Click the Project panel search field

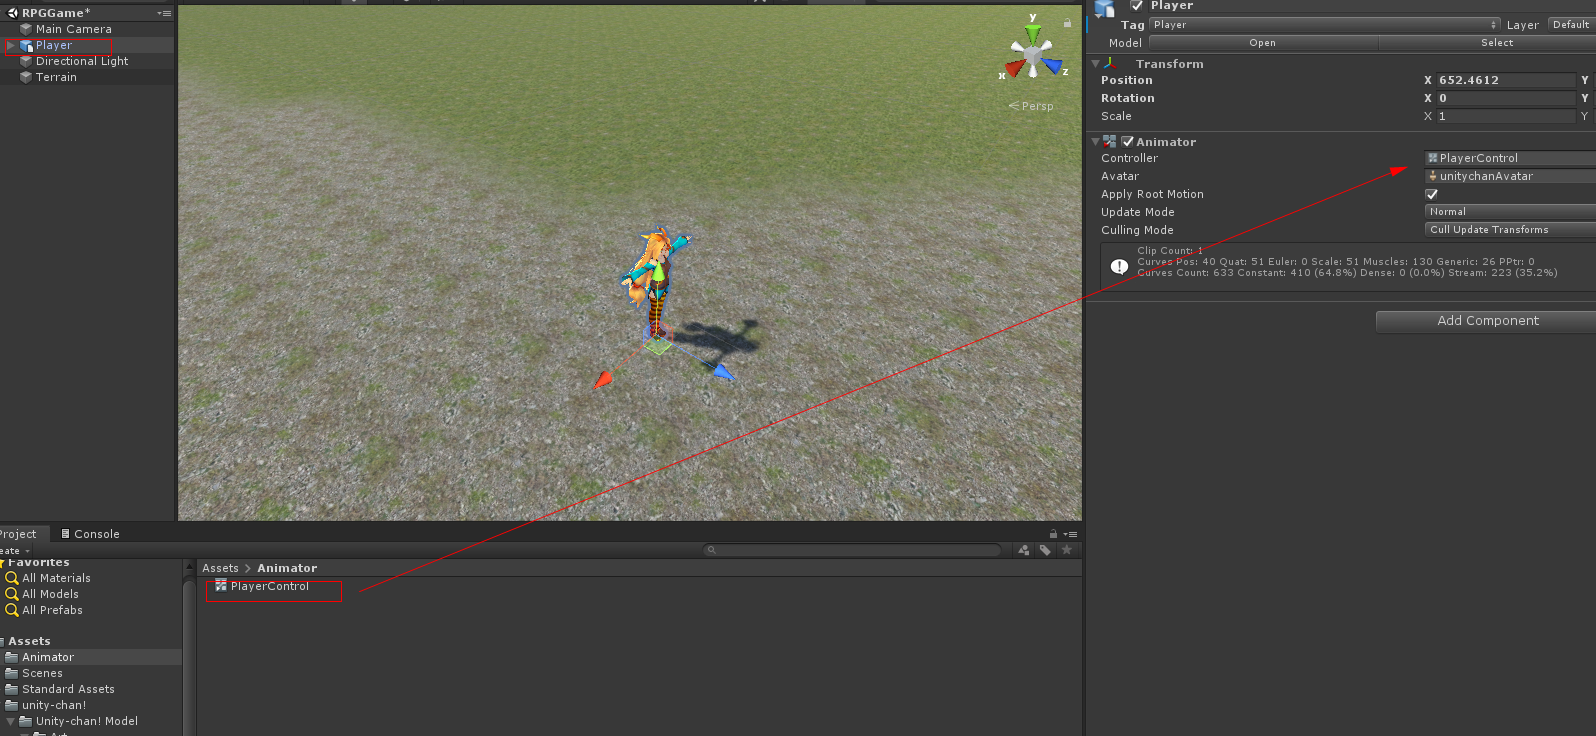pyautogui.click(x=853, y=550)
